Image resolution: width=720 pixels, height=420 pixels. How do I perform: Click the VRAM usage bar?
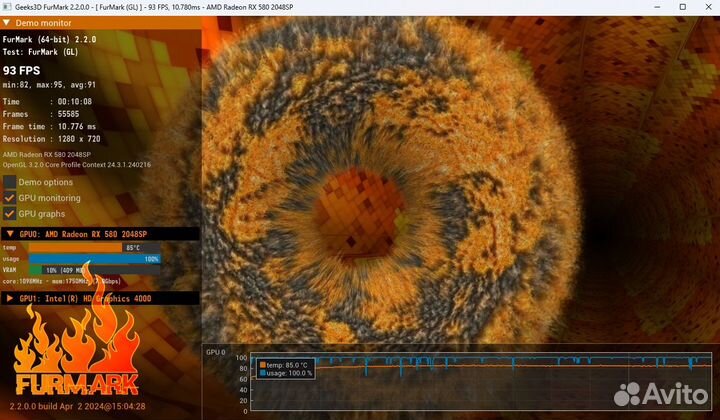(95, 270)
